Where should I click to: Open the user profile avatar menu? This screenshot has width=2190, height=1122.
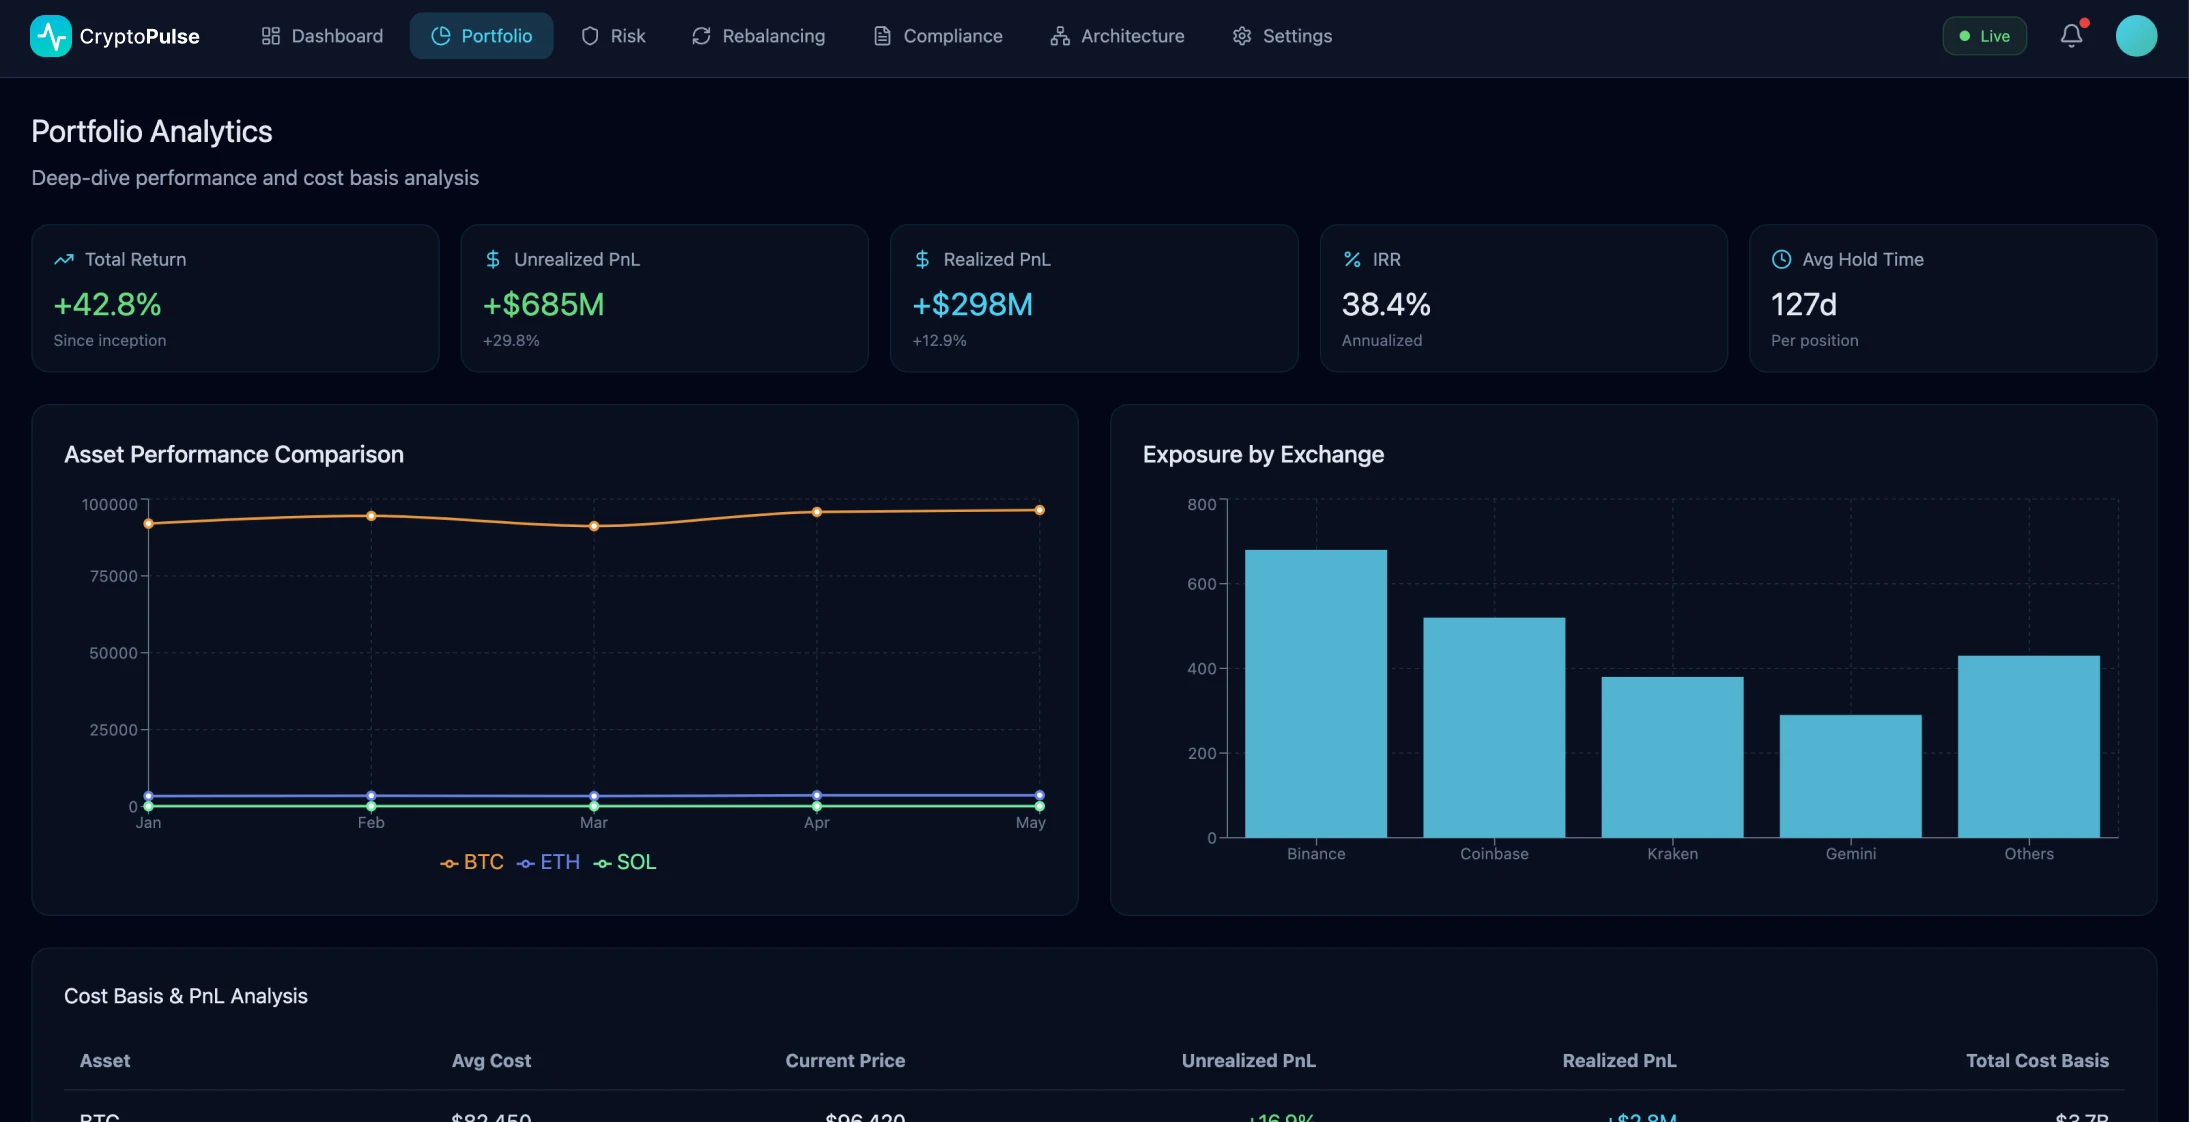pyautogui.click(x=2137, y=35)
